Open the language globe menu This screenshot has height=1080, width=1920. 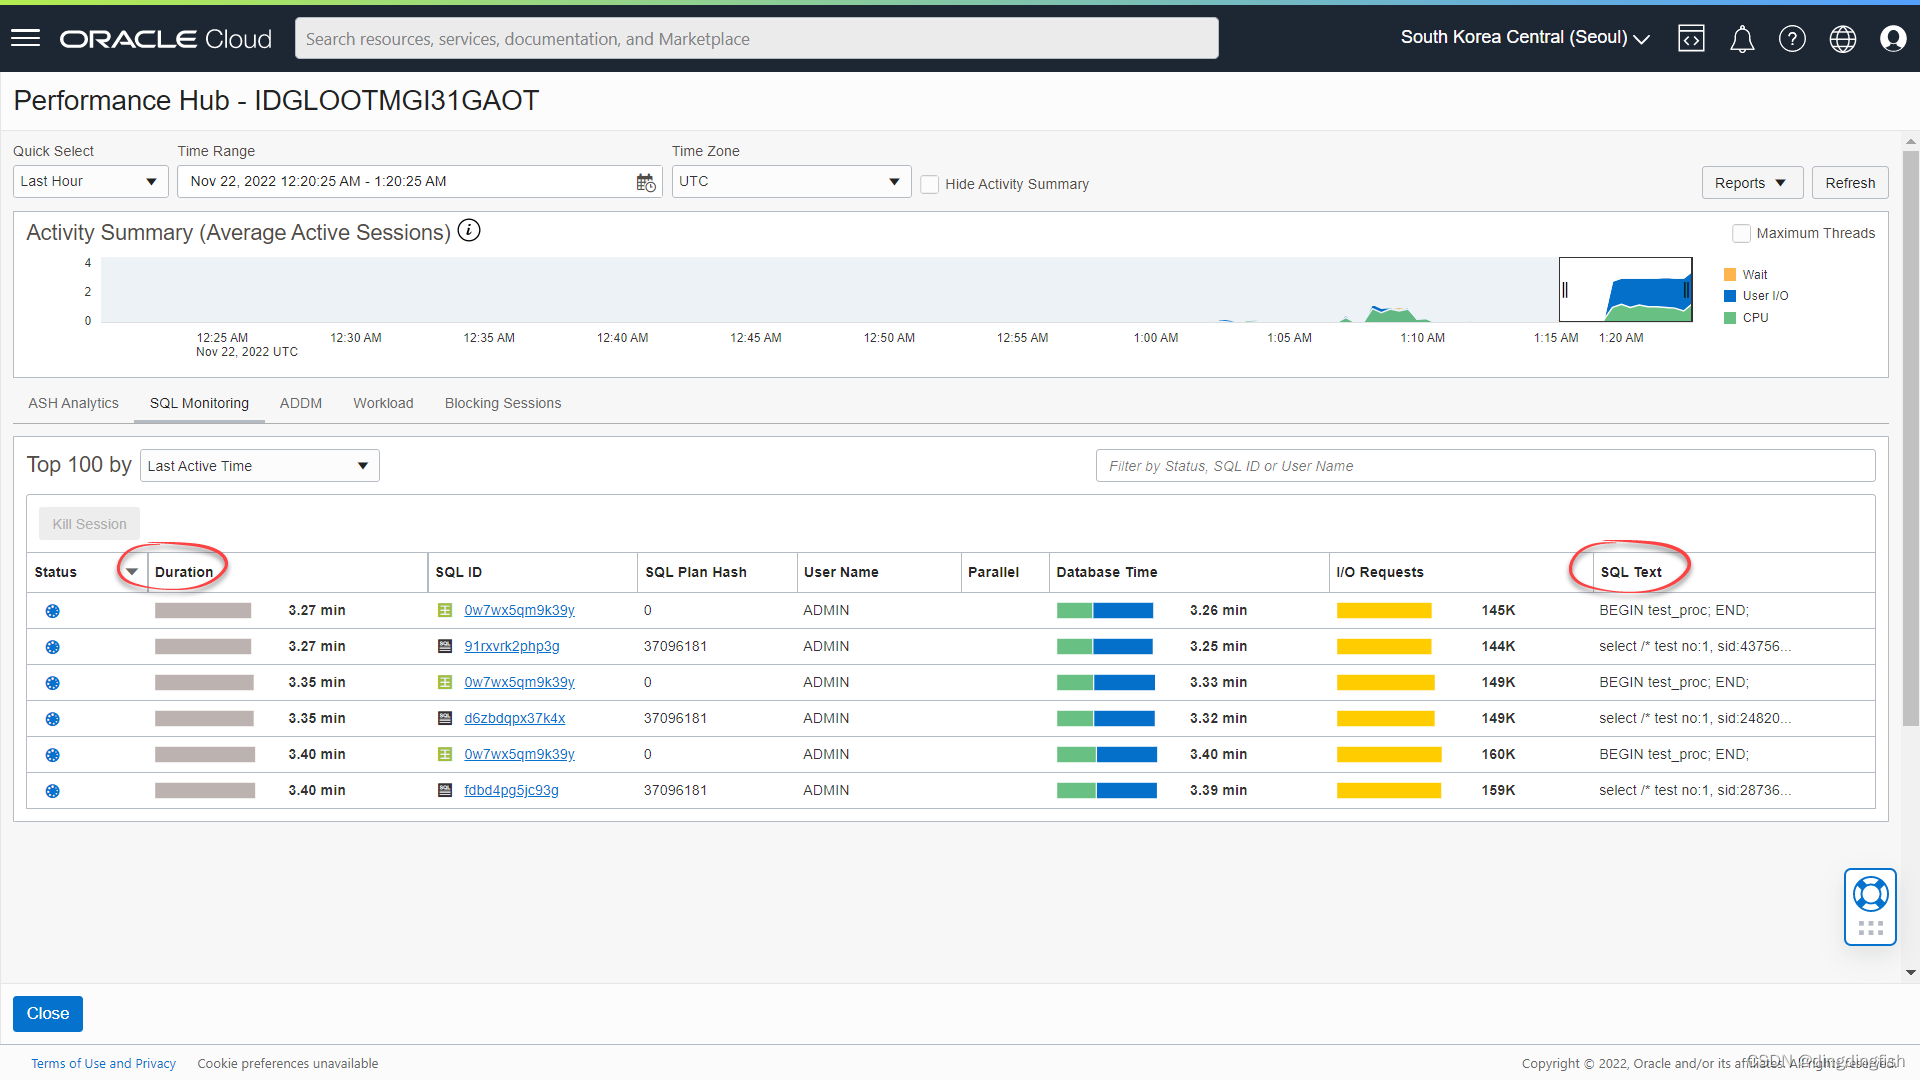tap(1843, 38)
